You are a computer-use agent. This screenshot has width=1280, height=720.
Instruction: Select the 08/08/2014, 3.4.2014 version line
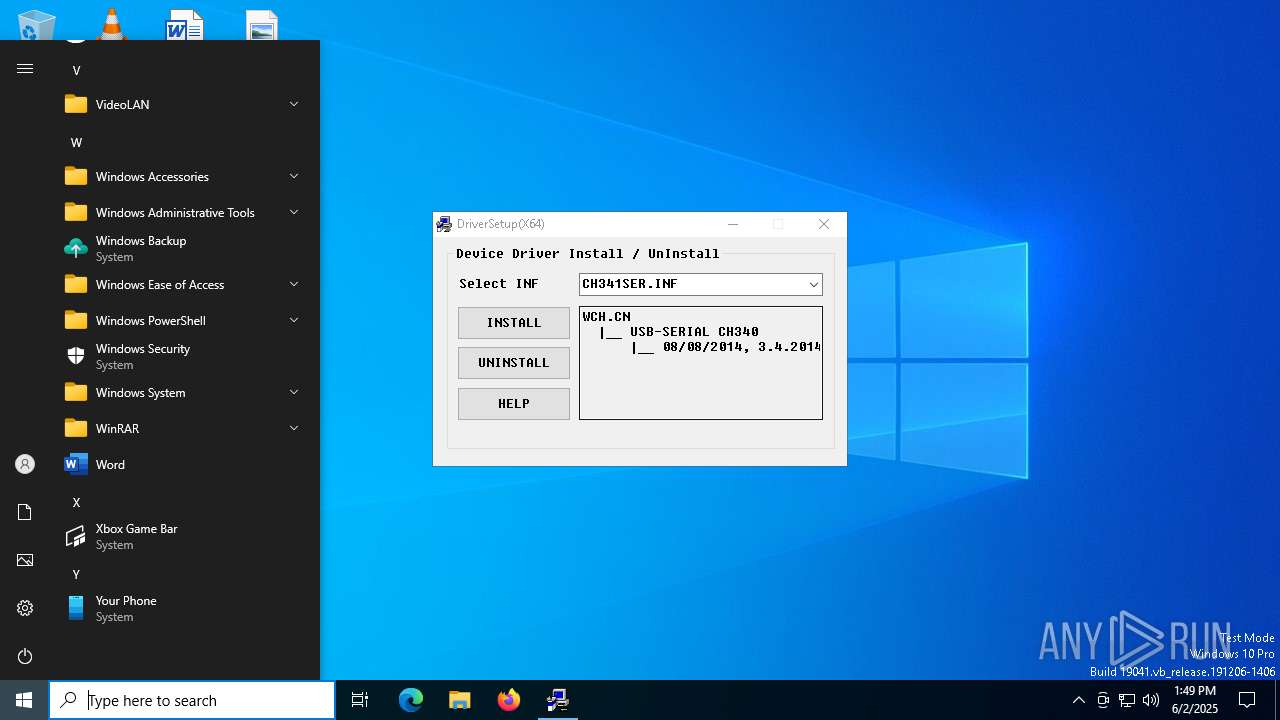point(741,347)
